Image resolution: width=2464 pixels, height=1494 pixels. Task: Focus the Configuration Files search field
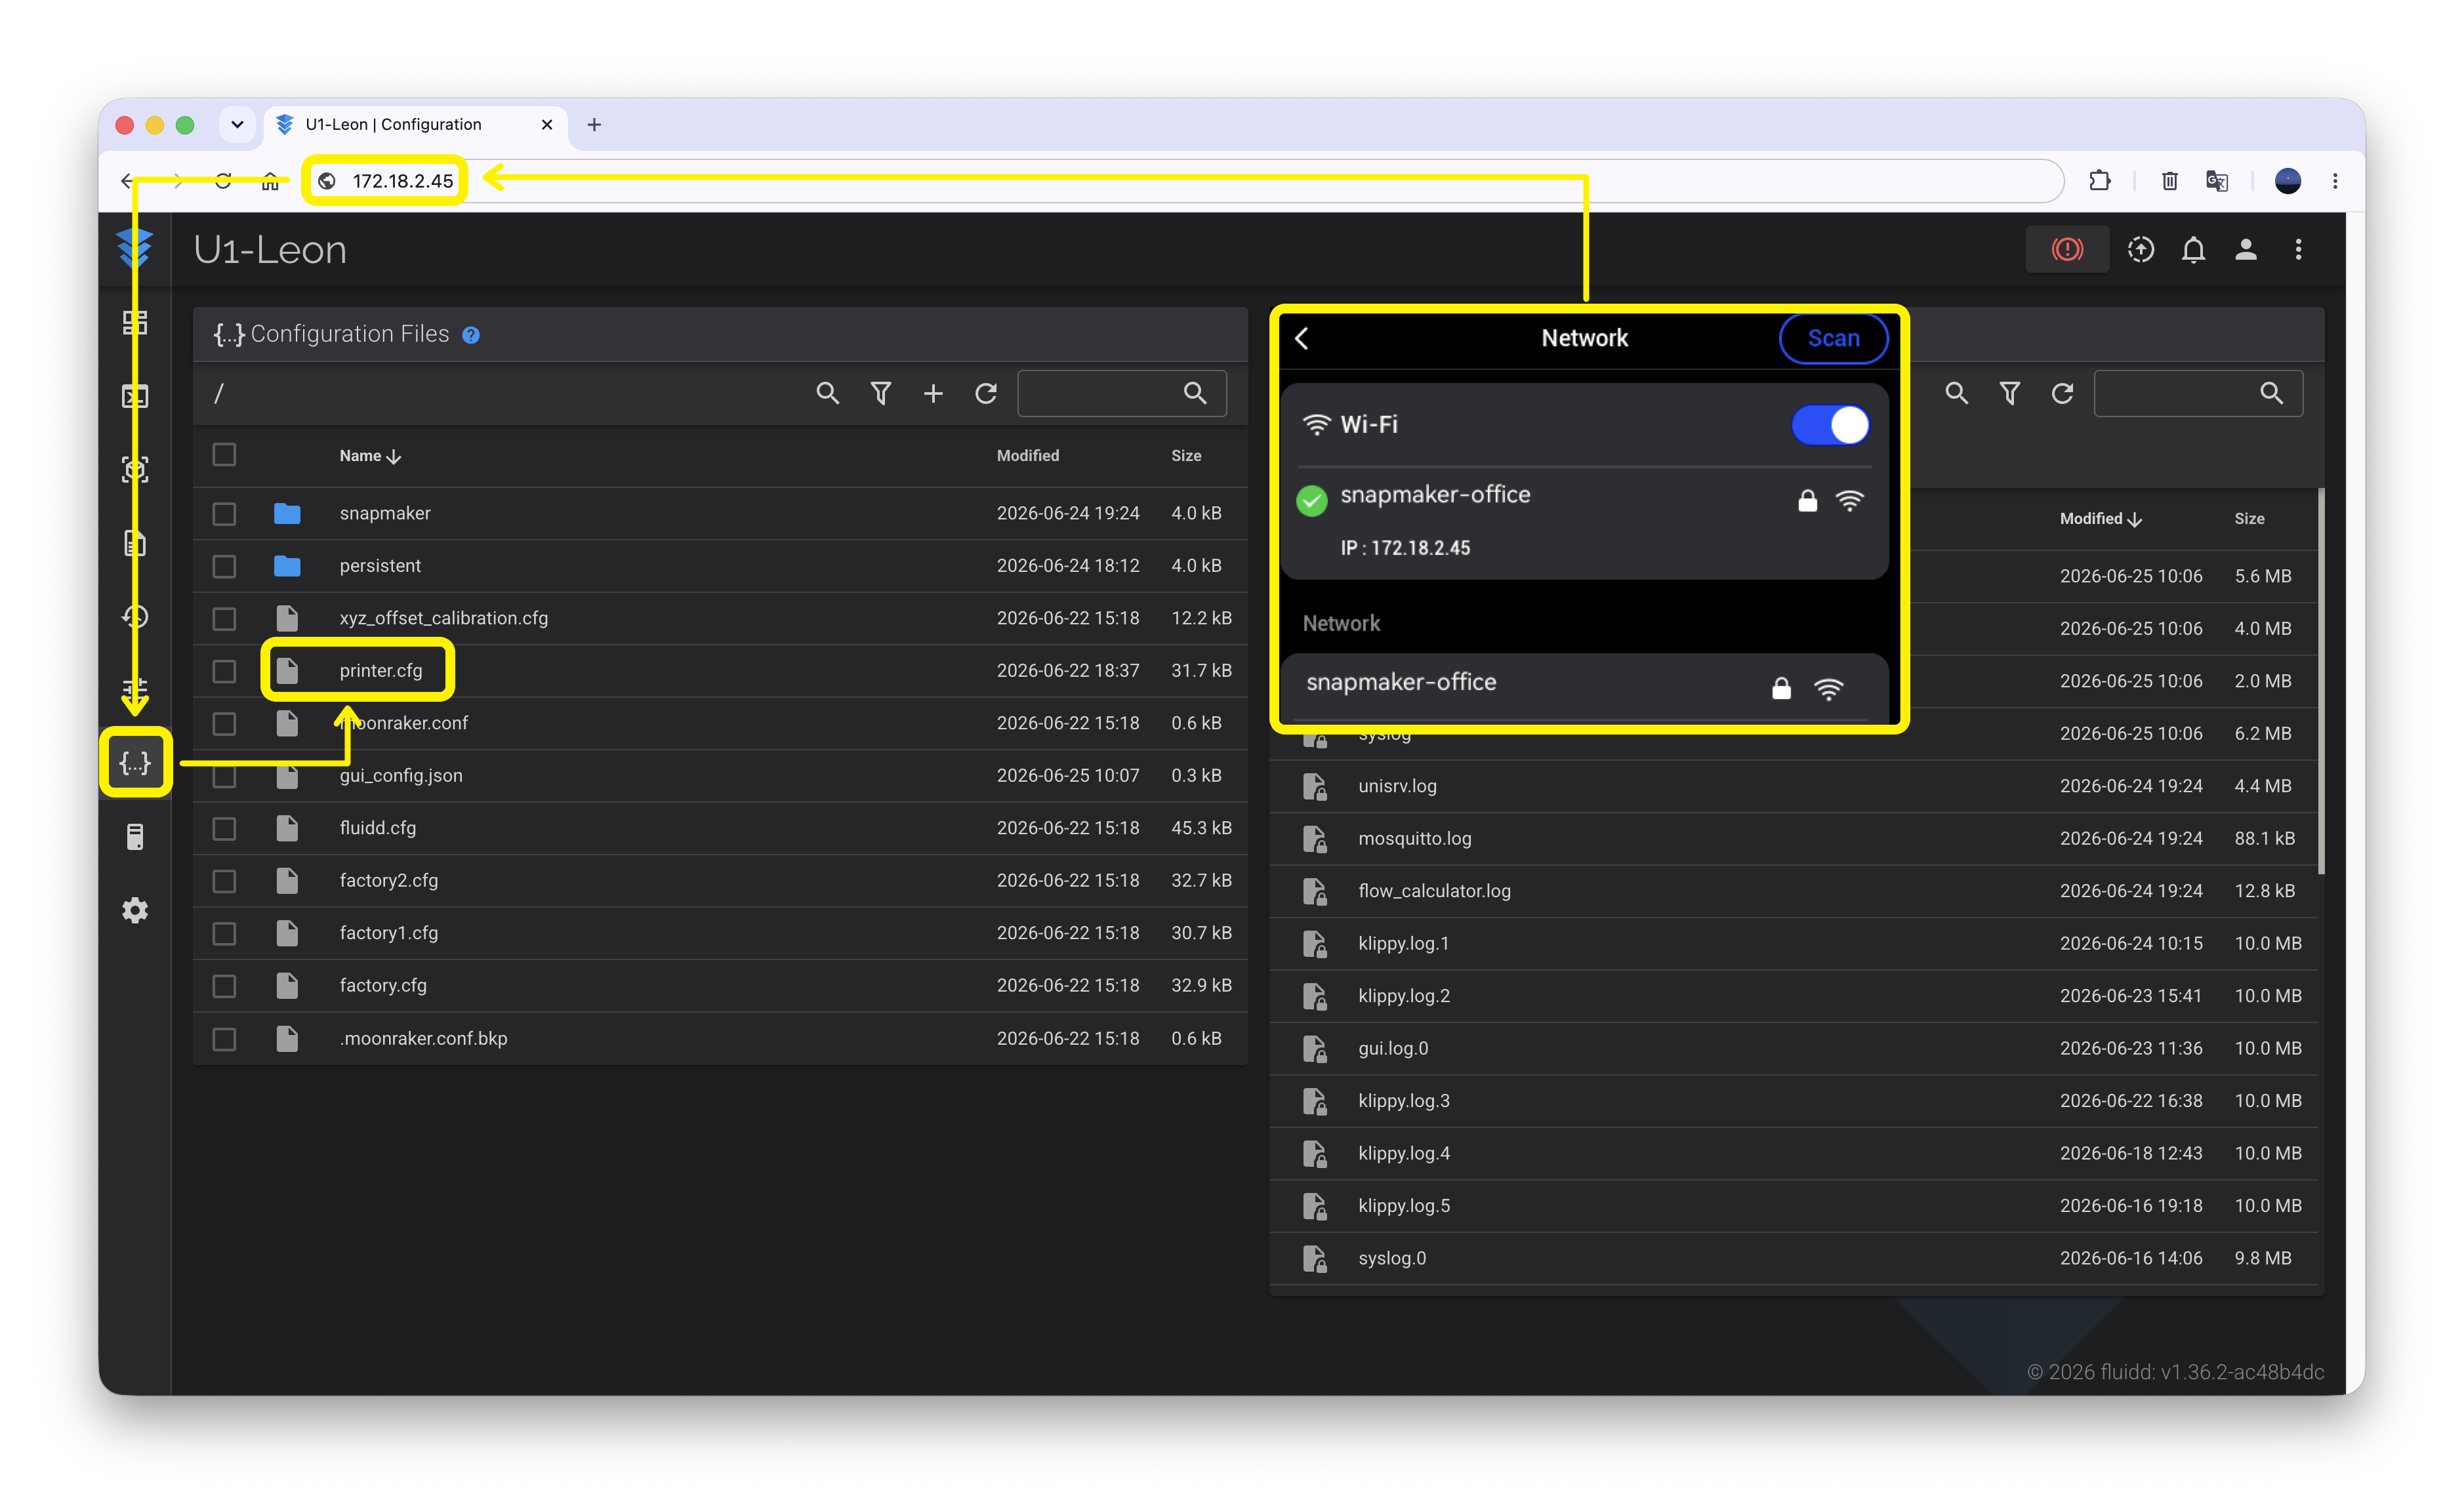click(1121, 393)
